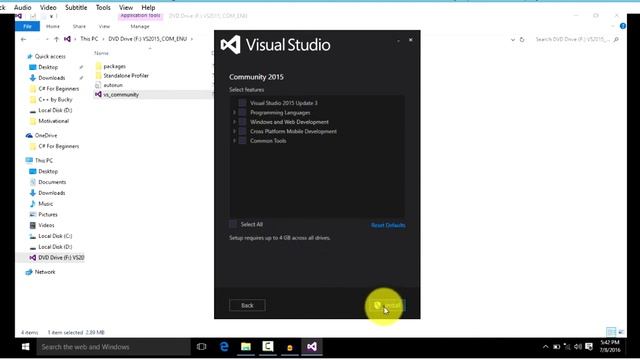
Task: Switch to details view icon
Action: (611, 331)
